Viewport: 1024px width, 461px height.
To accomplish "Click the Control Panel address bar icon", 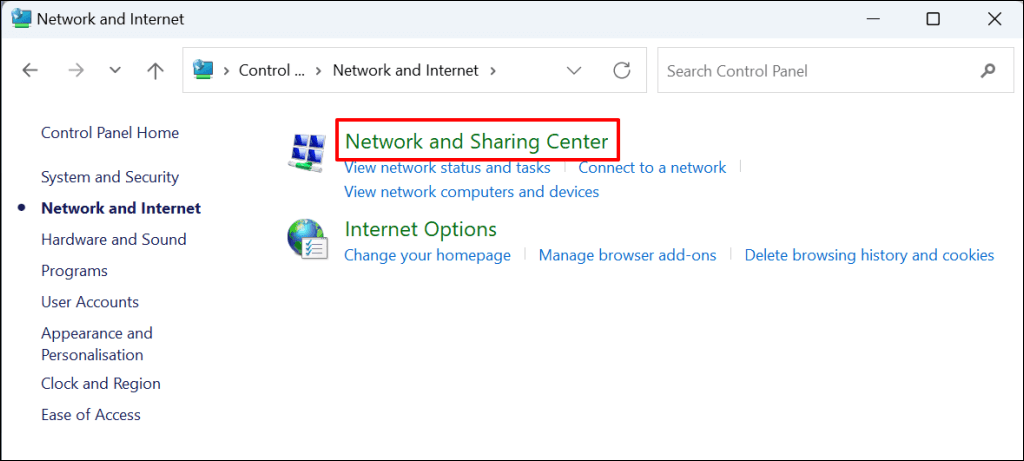I will click(205, 70).
